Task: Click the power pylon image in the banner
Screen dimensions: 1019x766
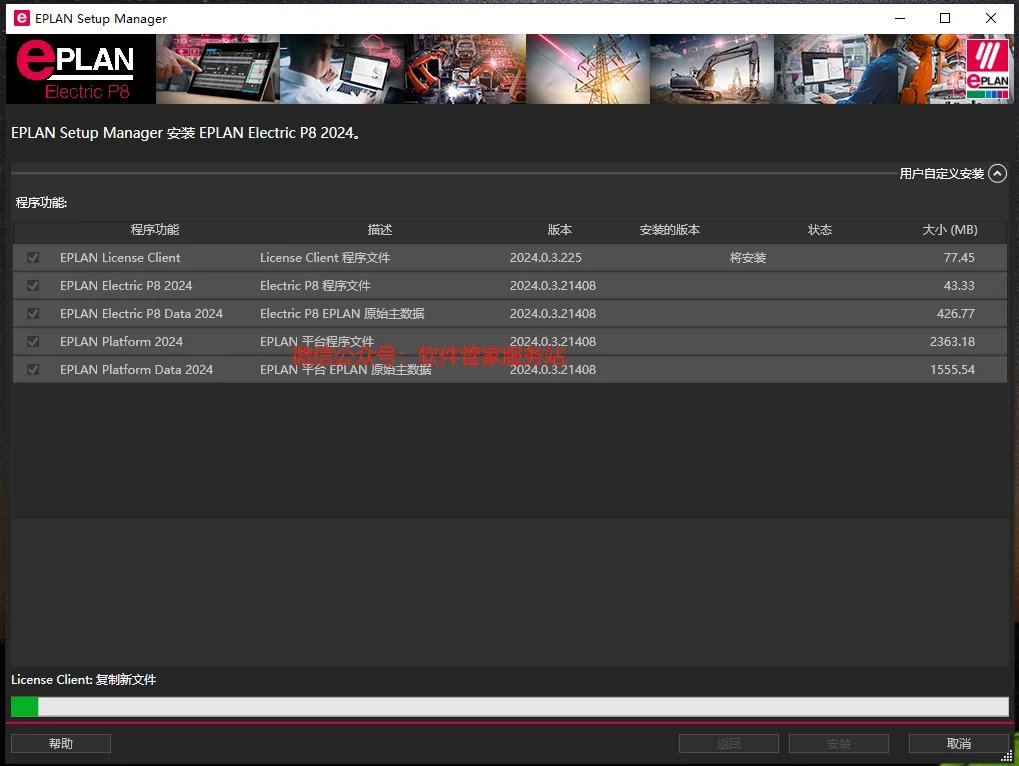Action: (588, 69)
